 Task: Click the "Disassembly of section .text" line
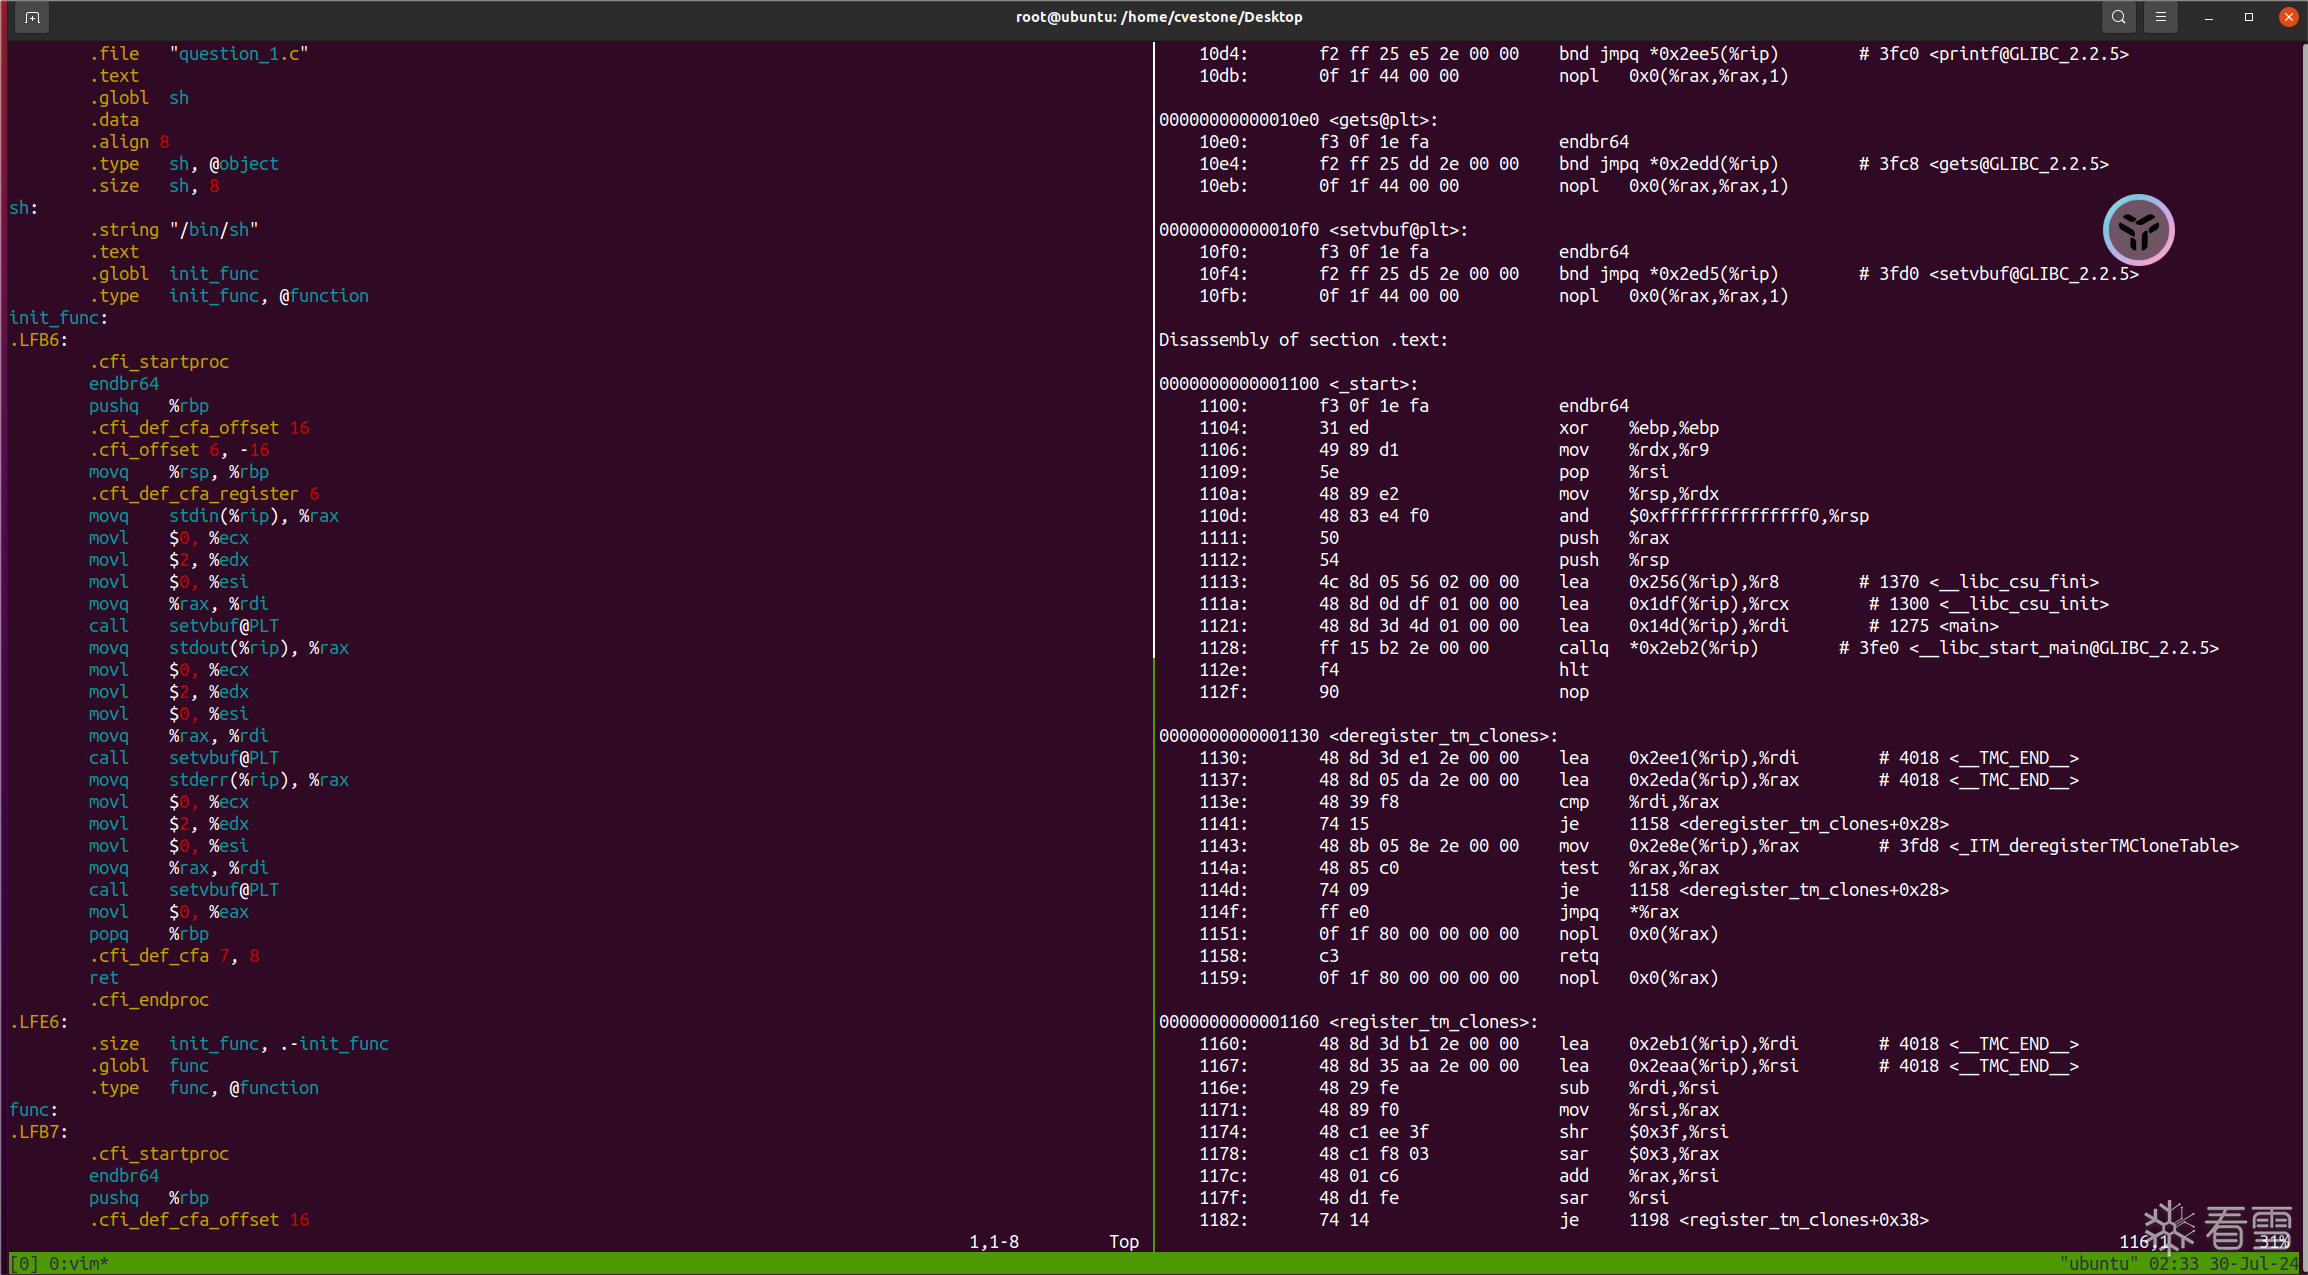(1302, 340)
